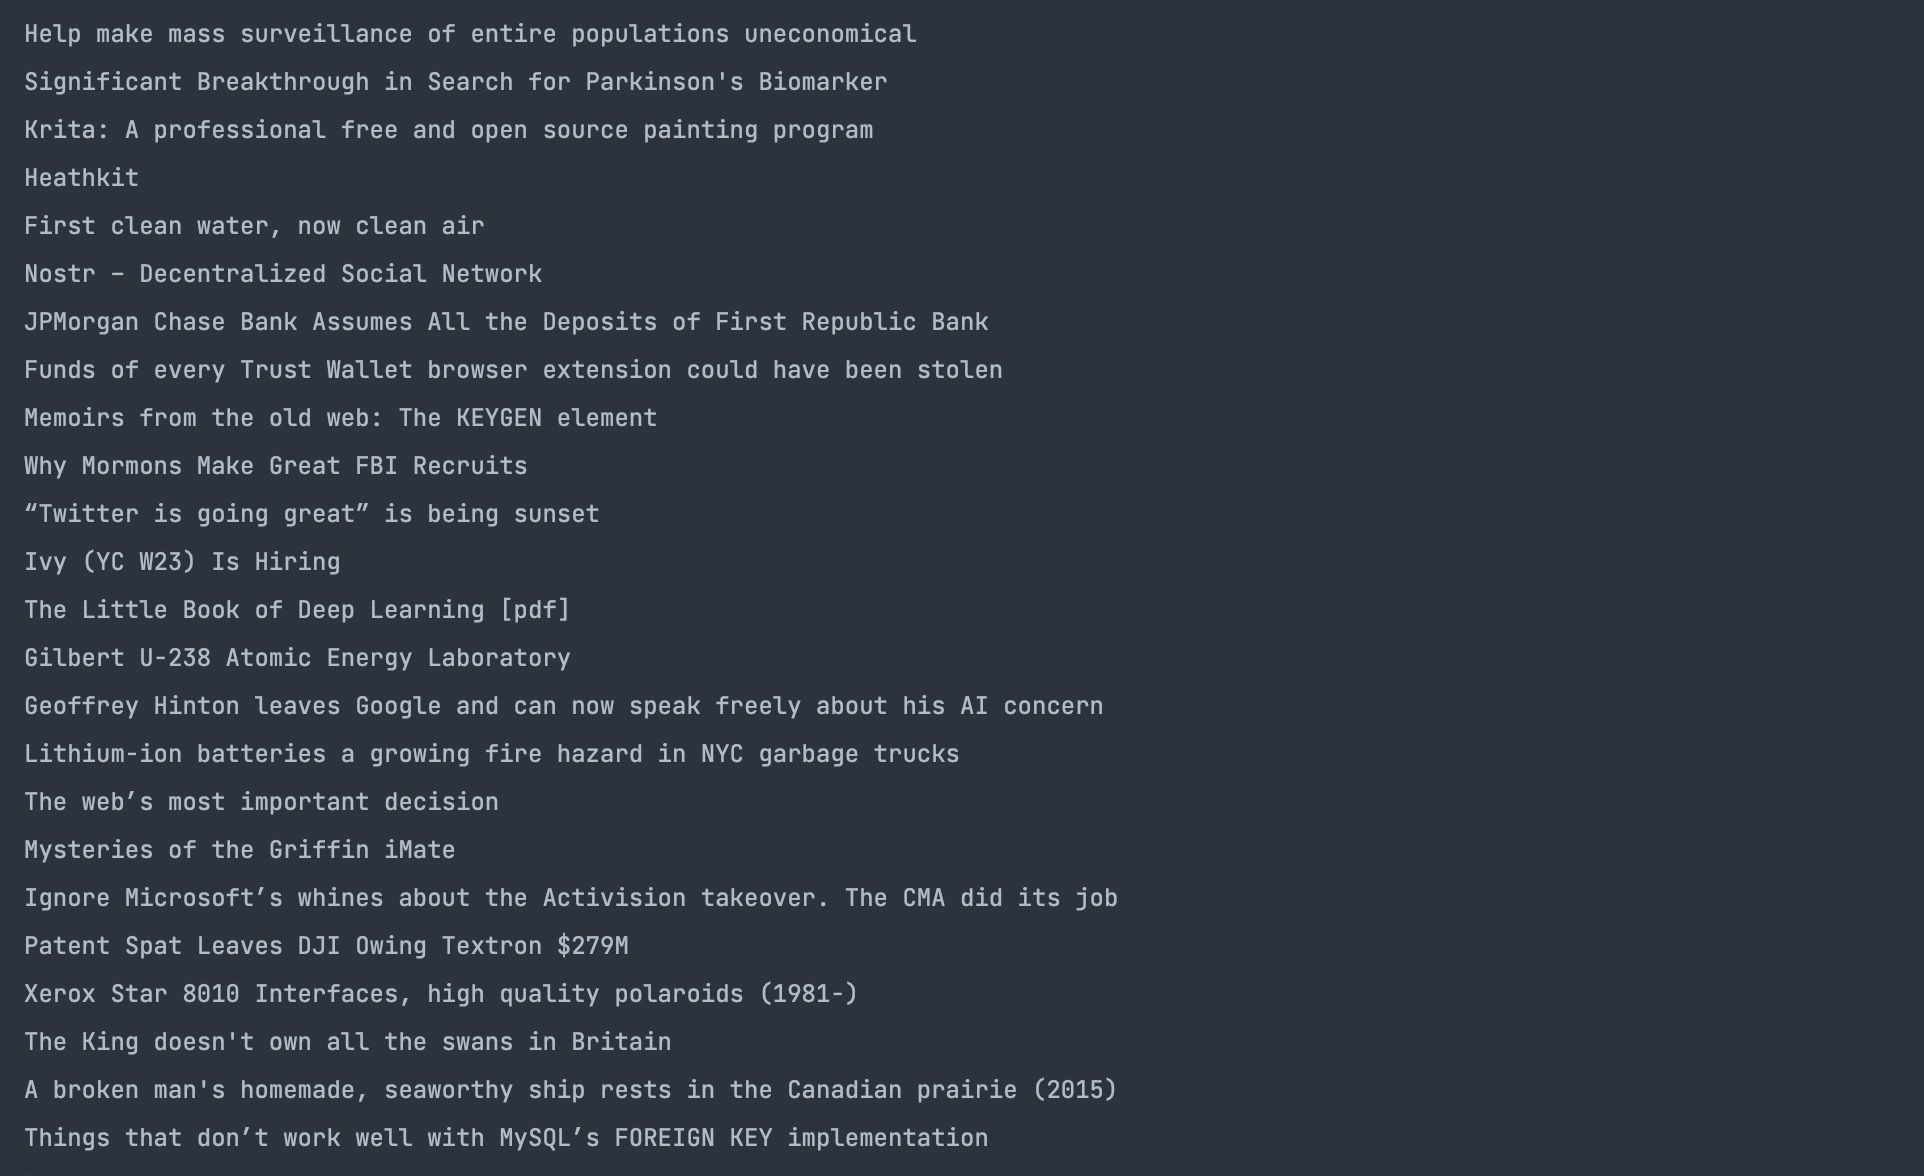
Task: Click the Heathkit headline
Action: pos(81,178)
